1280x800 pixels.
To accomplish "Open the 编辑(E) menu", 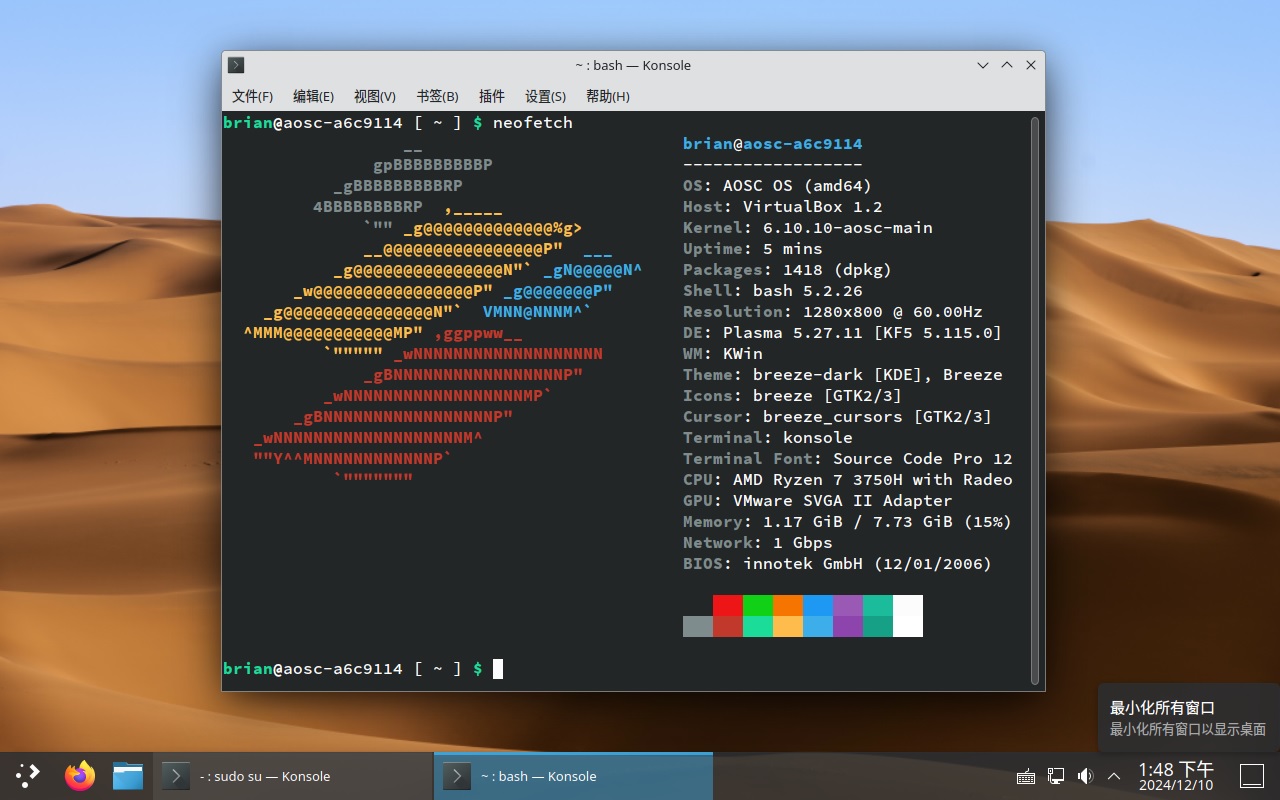I will pos(313,96).
